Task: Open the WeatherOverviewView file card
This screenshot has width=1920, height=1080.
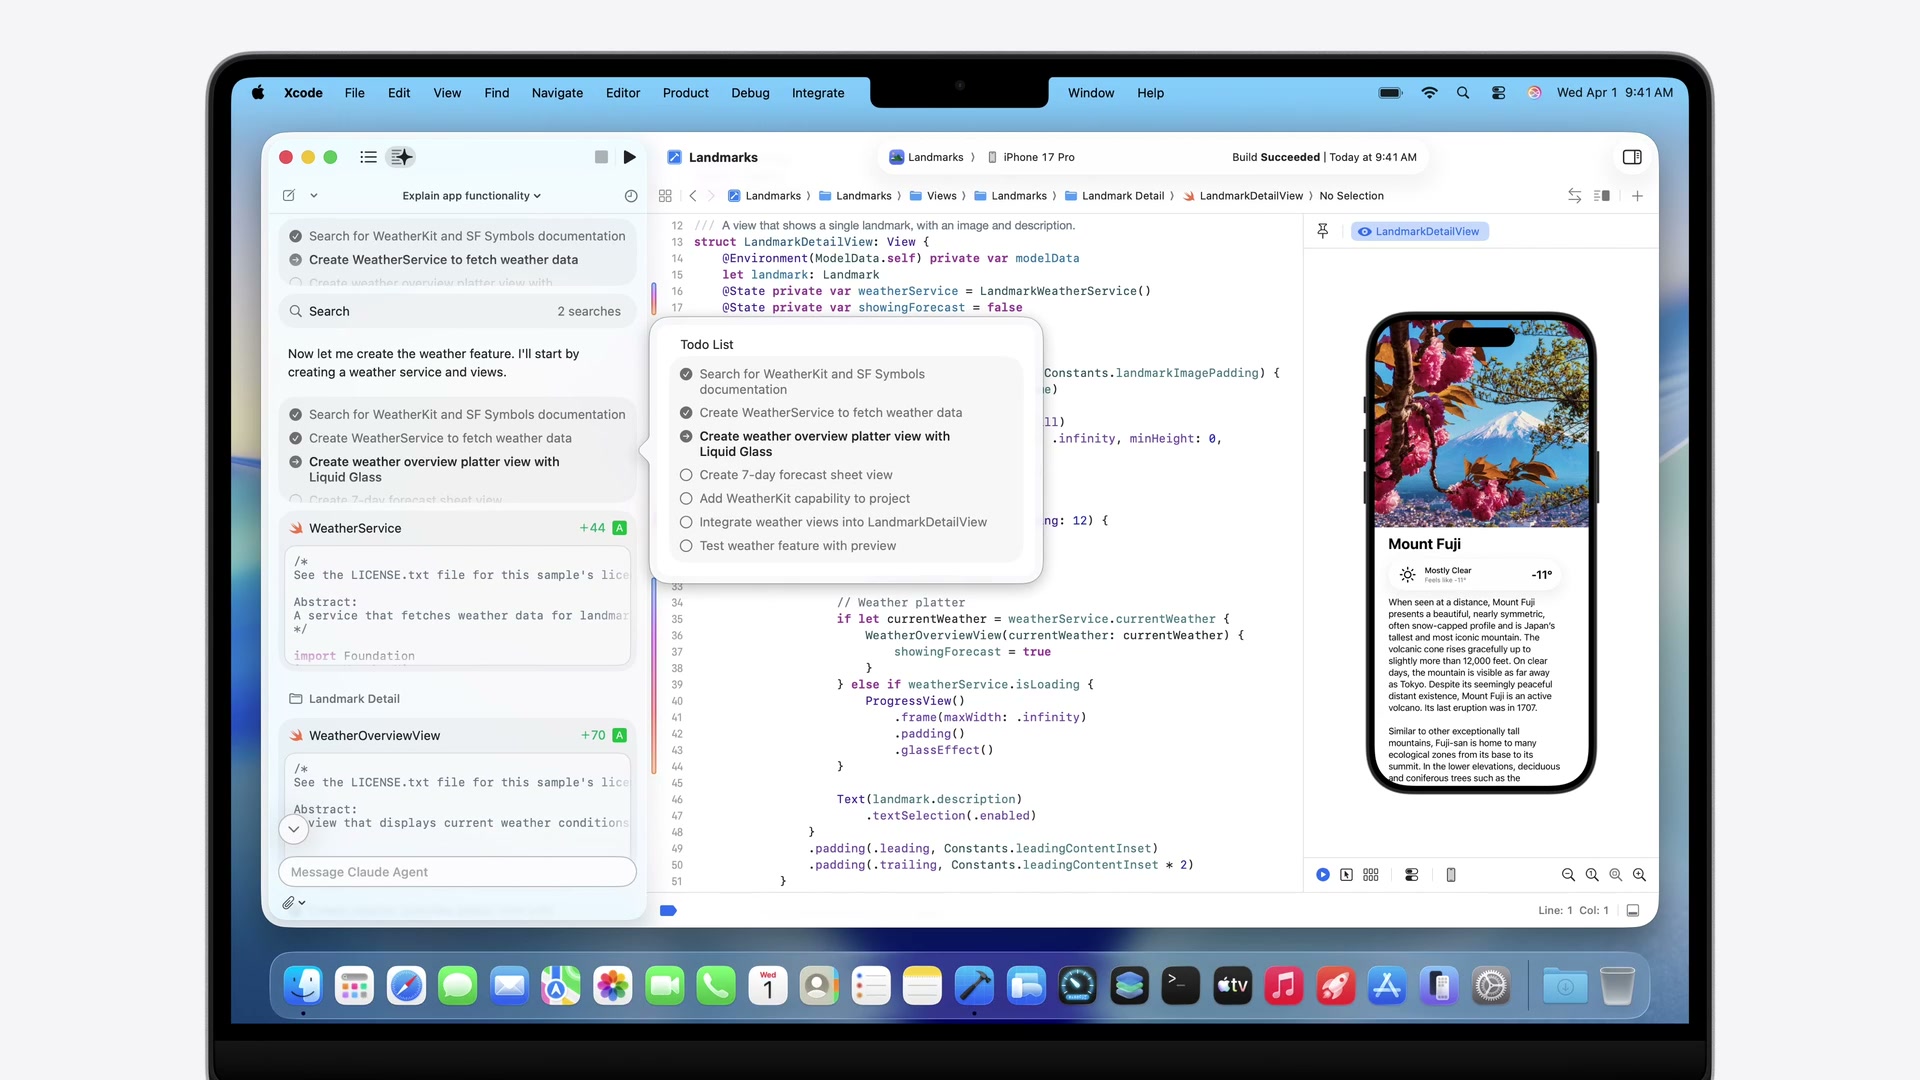Action: pos(457,735)
